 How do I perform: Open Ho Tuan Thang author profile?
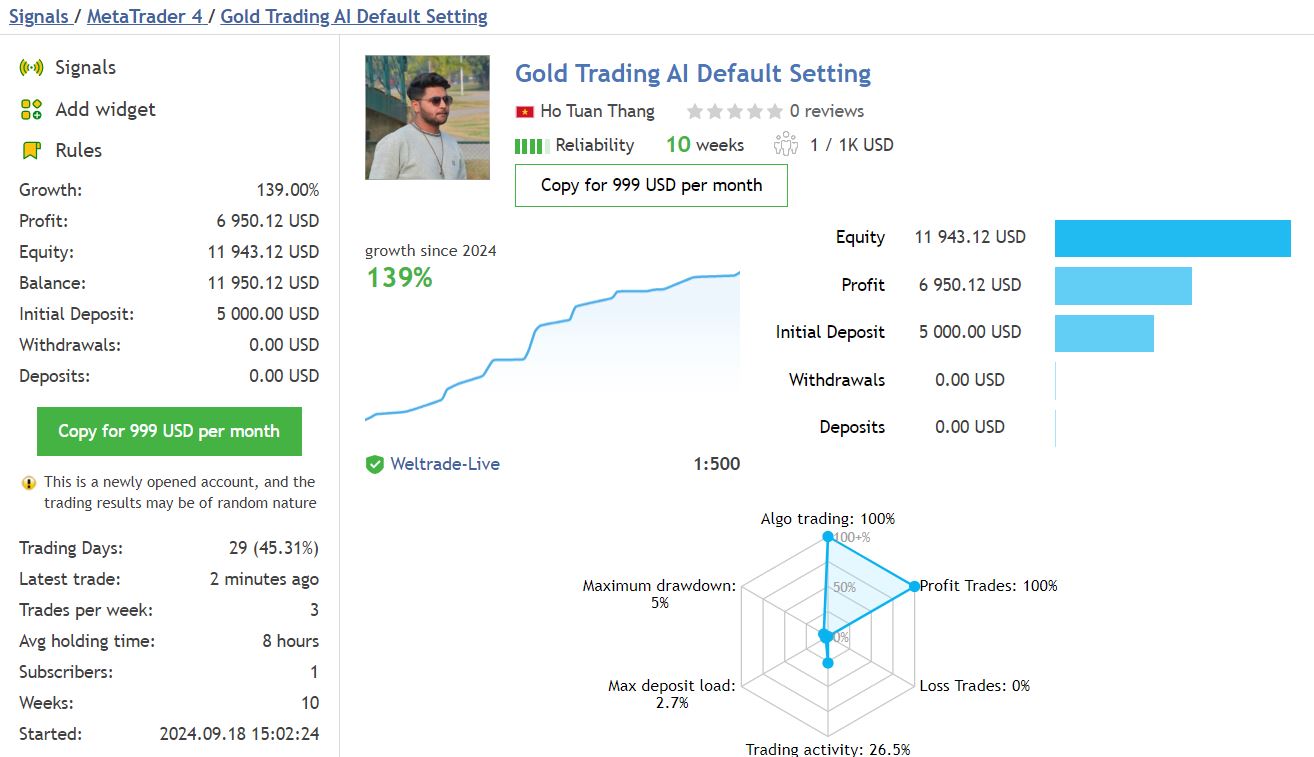point(597,111)
